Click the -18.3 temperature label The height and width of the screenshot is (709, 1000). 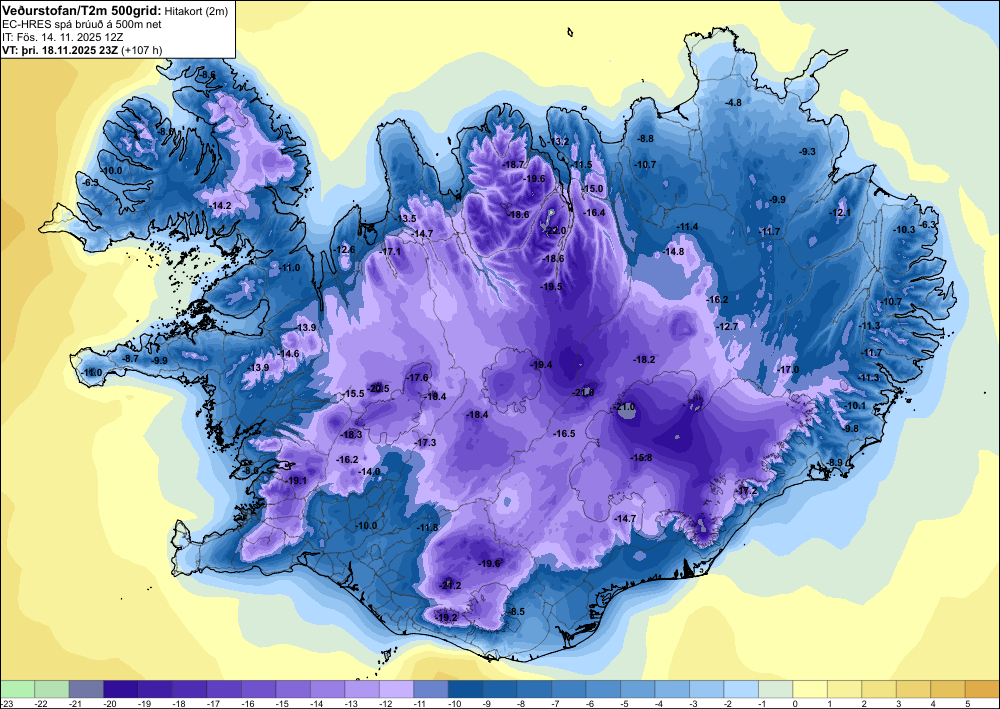(351, 435)
